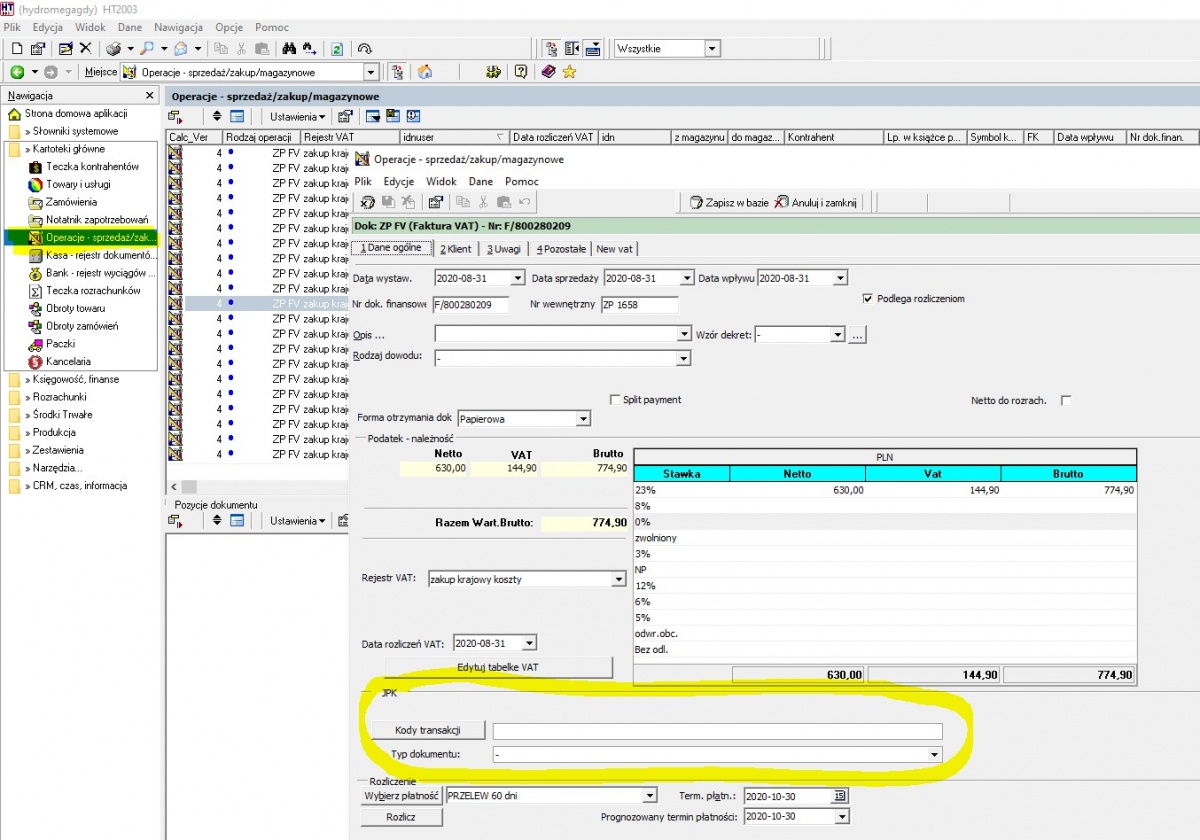The height and width of the screenshot is (840, 1200).
Task: Click the Zapisz w bazie button
Action: (x=729, y=202)
